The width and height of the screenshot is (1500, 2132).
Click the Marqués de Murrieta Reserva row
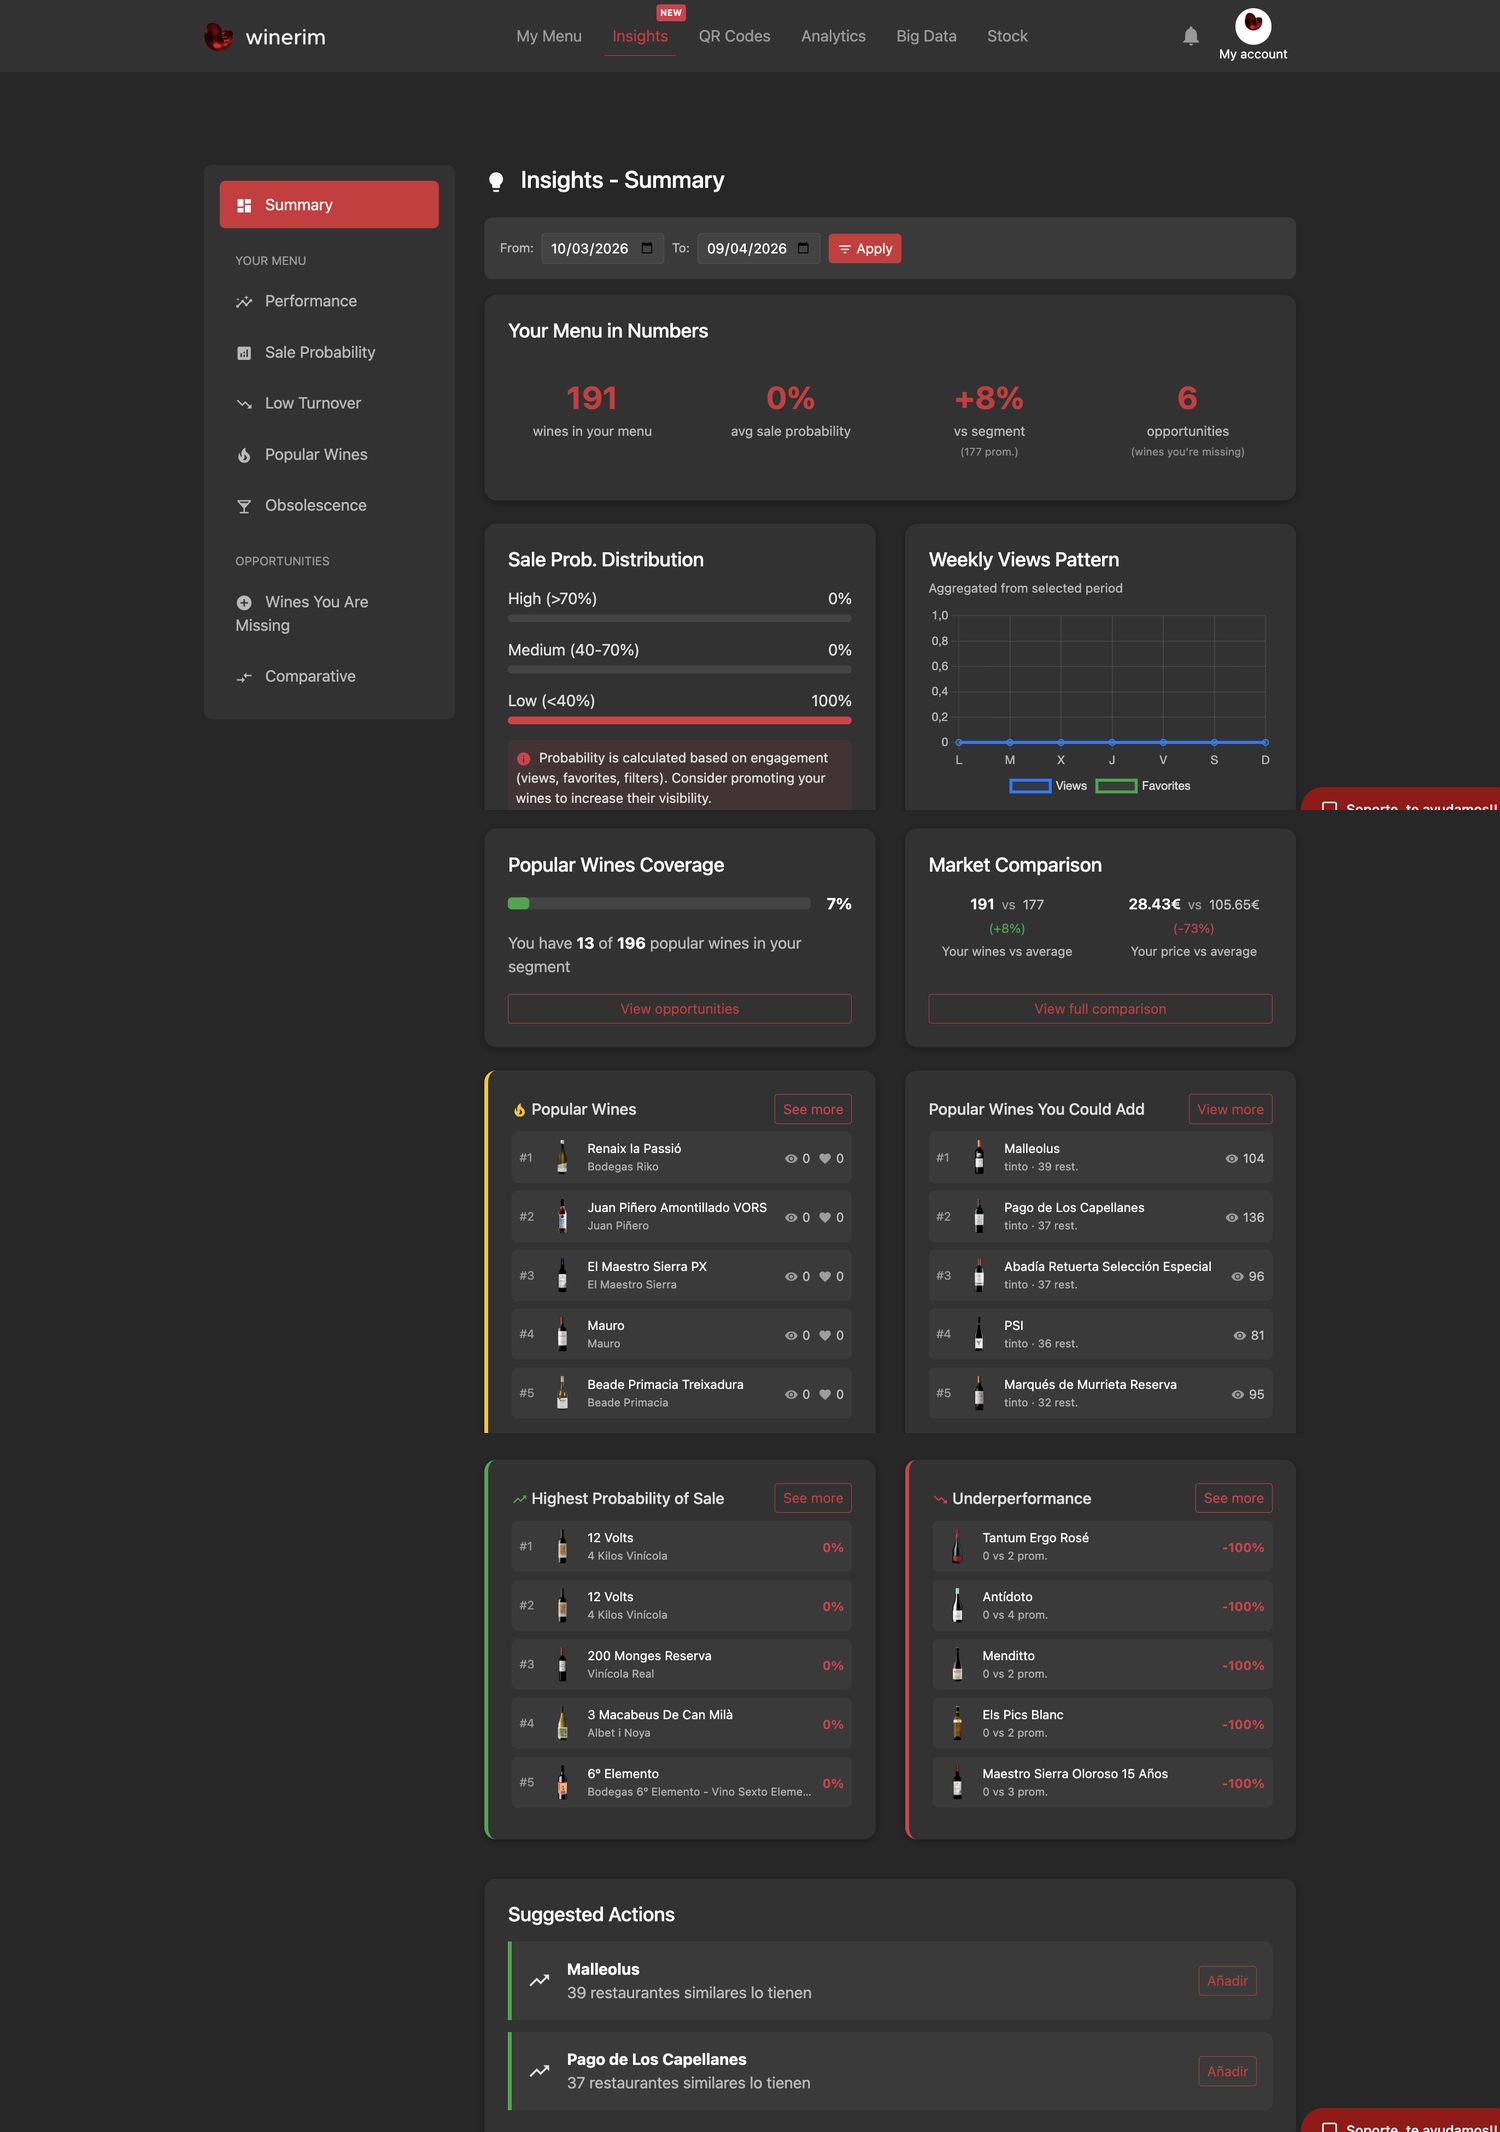[1100, 1394]
